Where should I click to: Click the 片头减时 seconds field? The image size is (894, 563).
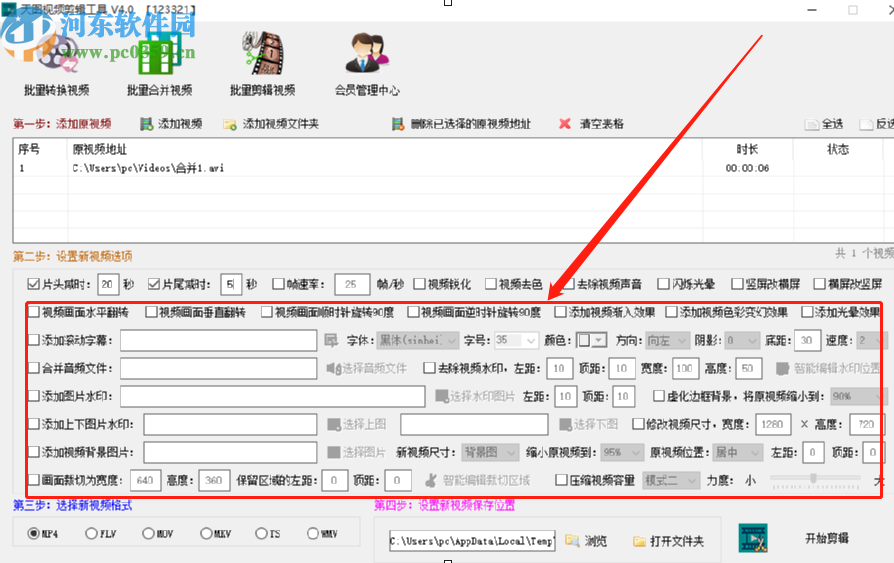[107, 284]
